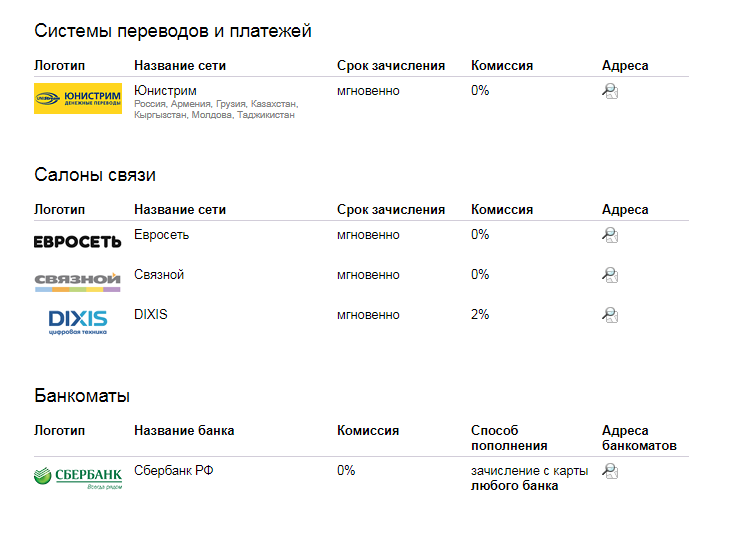Click the Салоны связи section heading
The width and height of the screenshot is (730, 539).
[x=95, y=176]
